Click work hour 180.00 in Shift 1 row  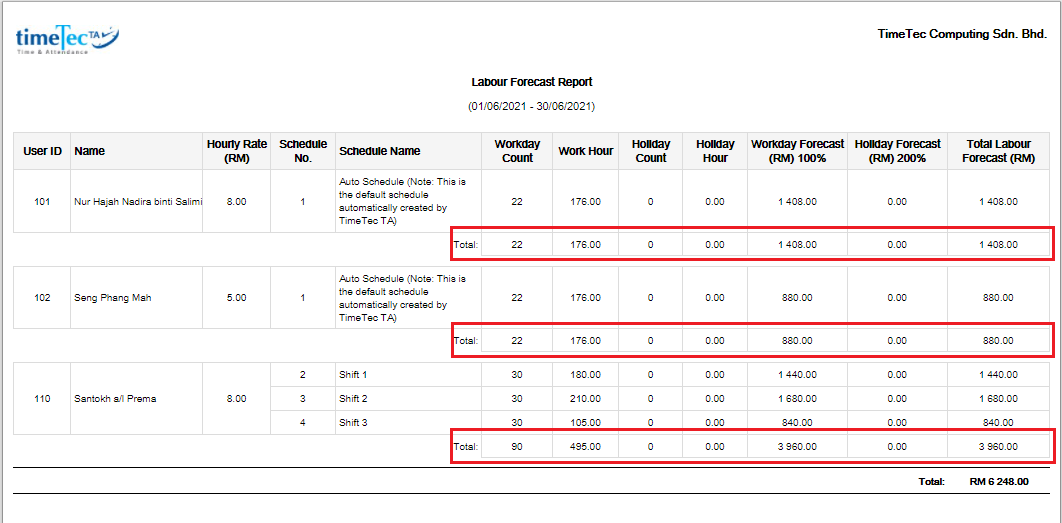click(x=585, y=374)
